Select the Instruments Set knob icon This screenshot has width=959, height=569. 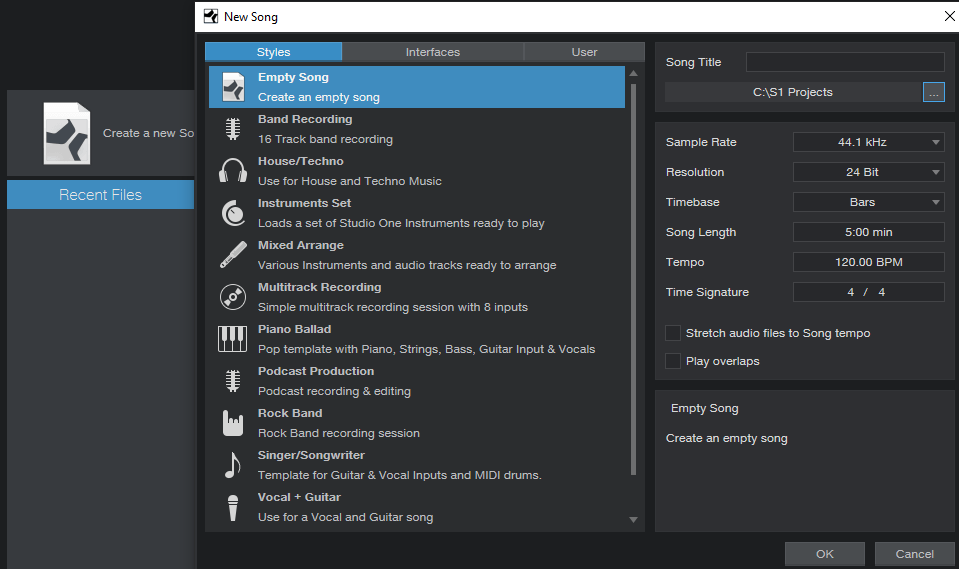233,213
